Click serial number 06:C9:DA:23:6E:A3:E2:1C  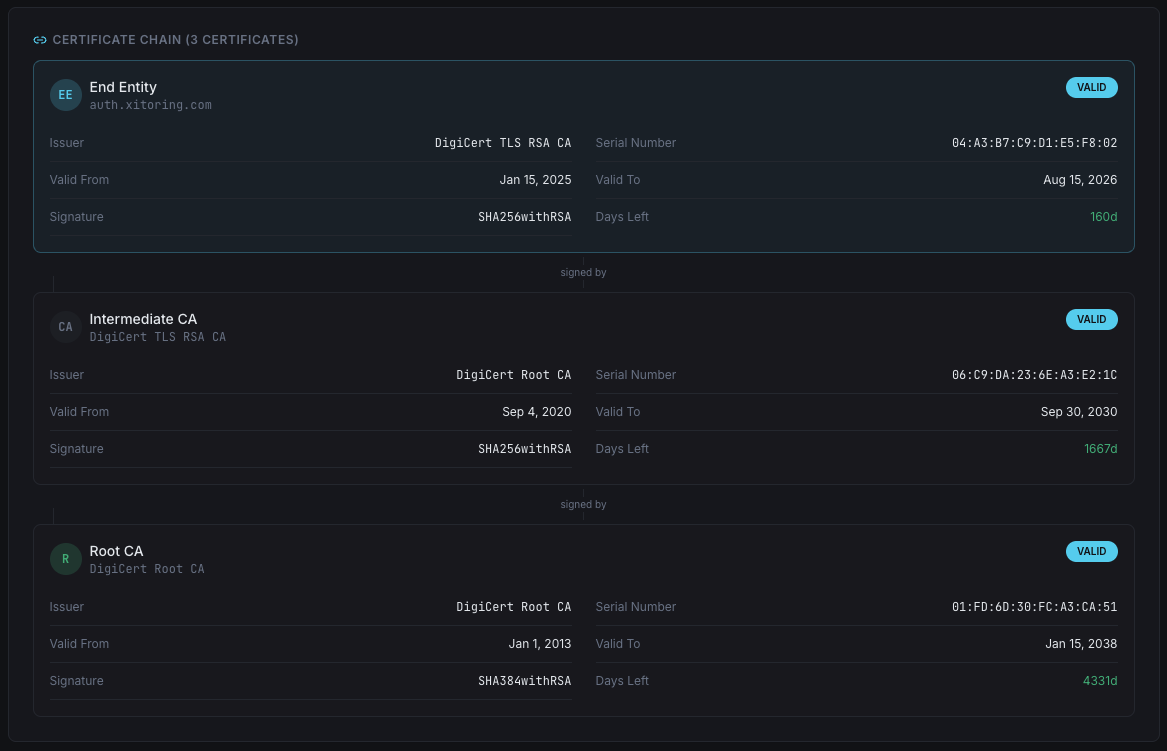pos(1034,375)
